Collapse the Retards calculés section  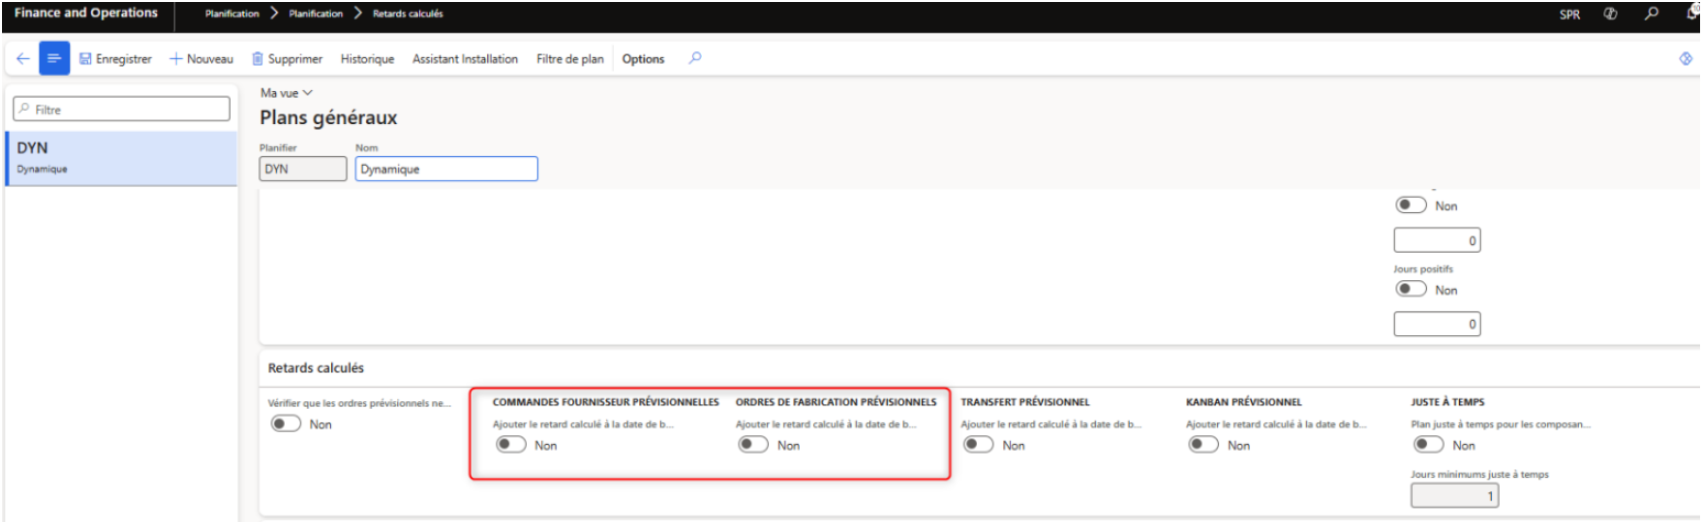pos(316,368)
